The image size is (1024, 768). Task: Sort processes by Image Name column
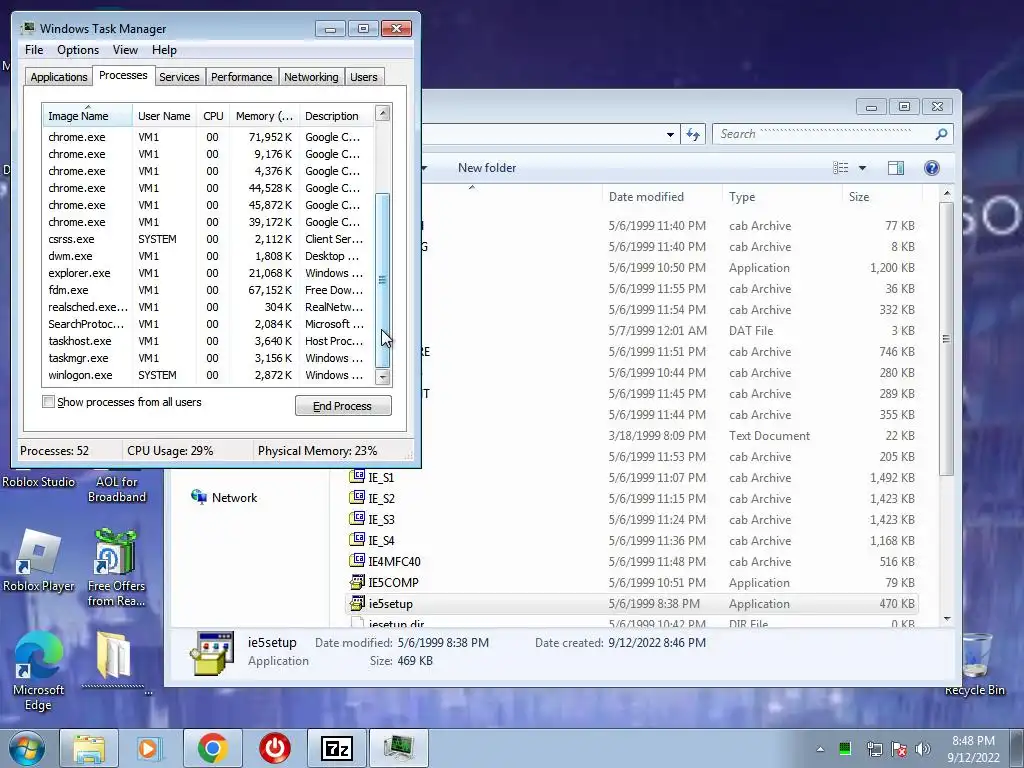[88, 116]
